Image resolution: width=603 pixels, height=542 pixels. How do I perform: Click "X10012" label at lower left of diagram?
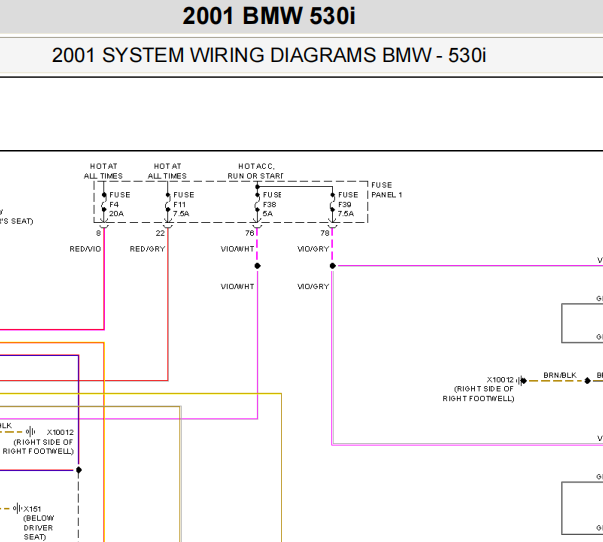pos(60,432)
